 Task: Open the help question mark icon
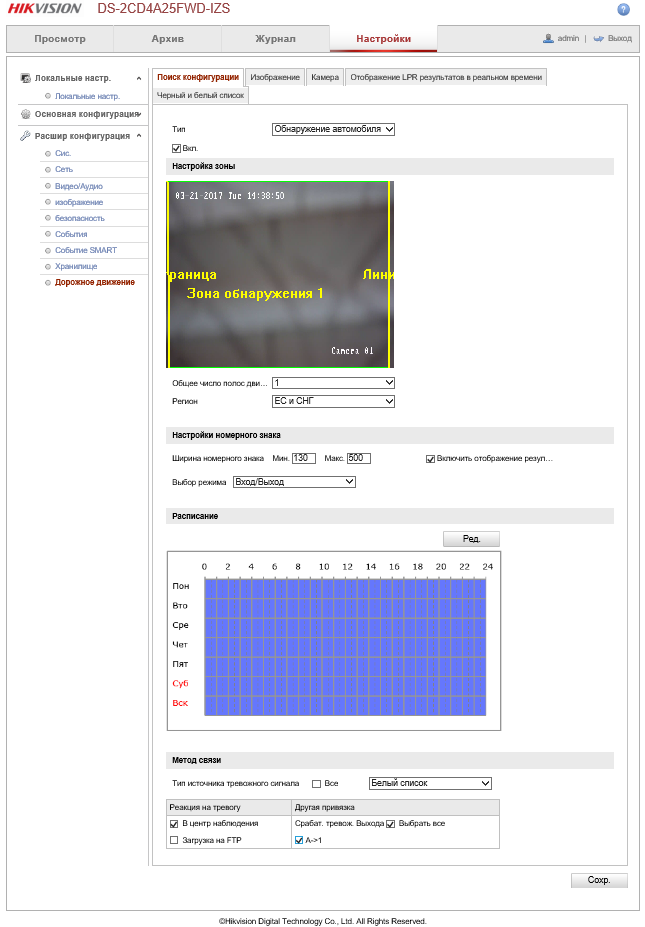(623, 9)
